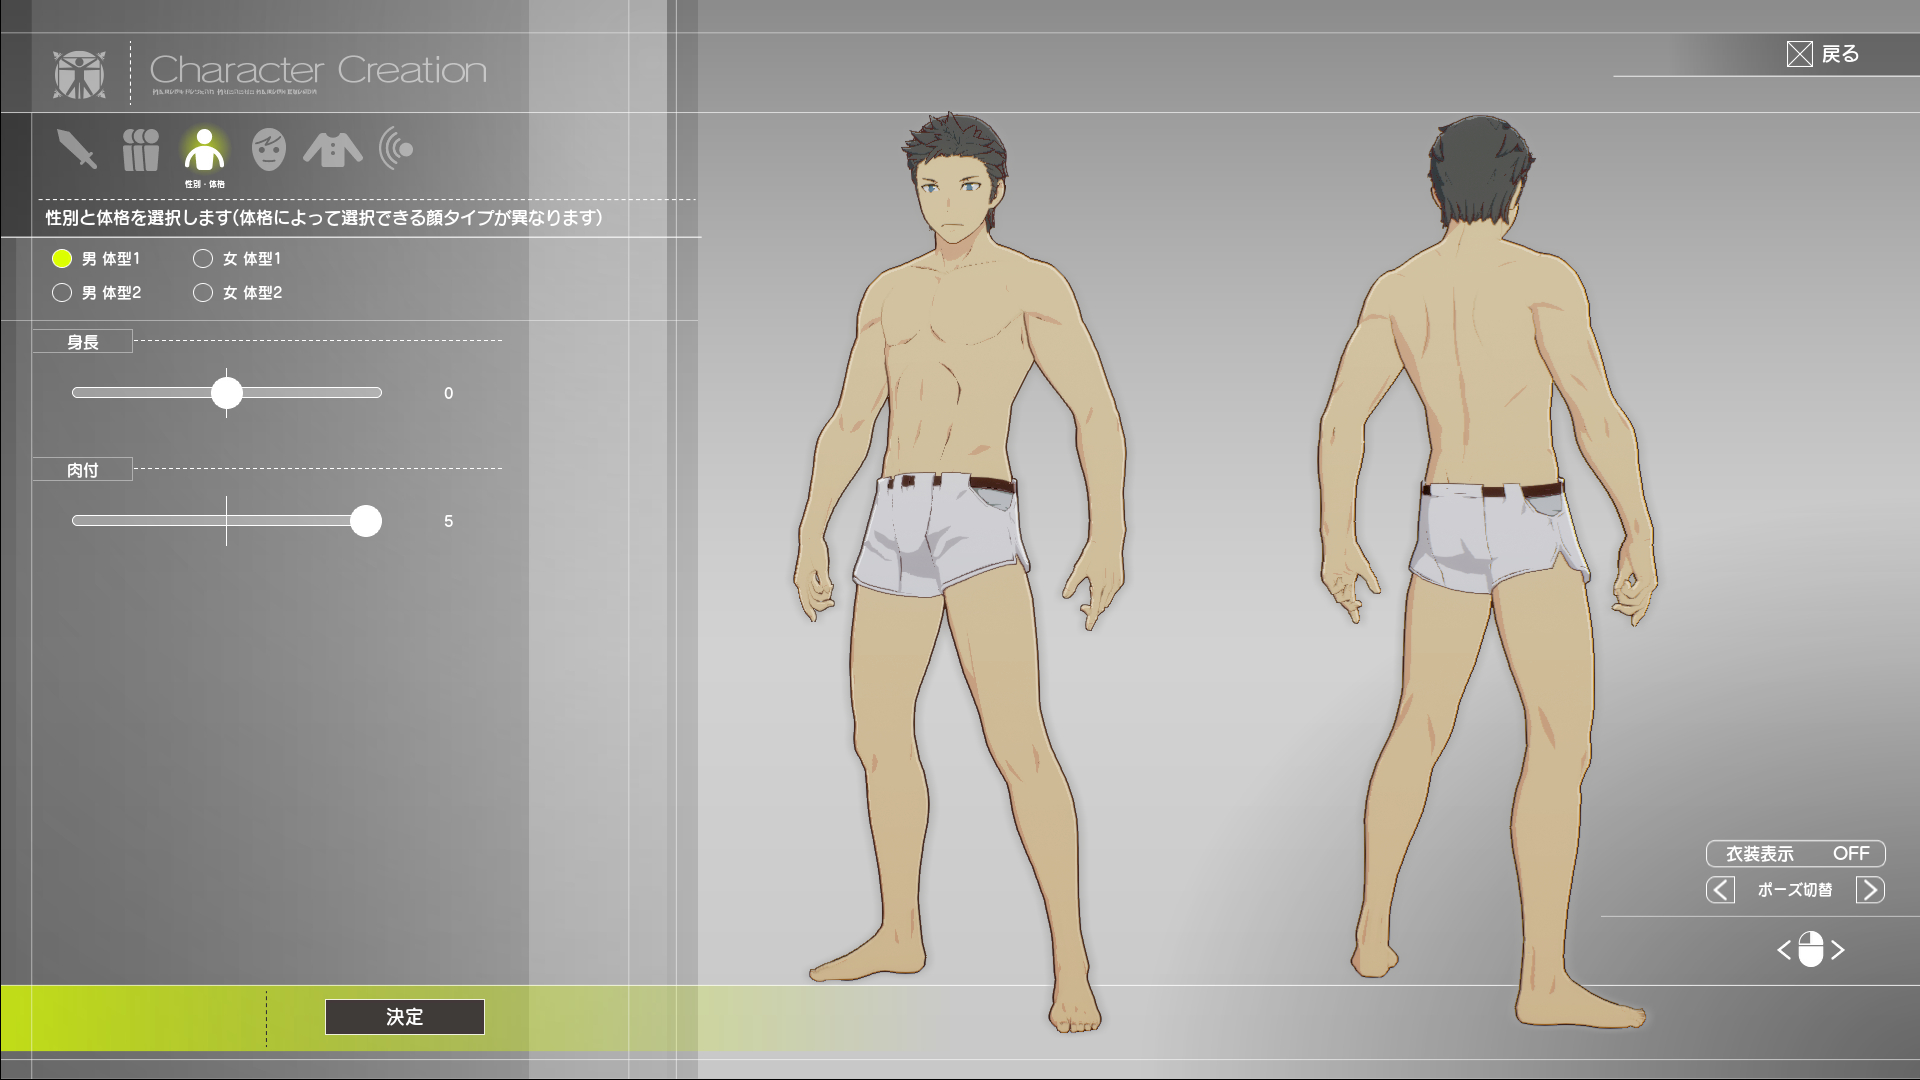Screen dimensions: 1920x1080
Task: Click the Vitruvian man logo icon
Action: point(80,74)
